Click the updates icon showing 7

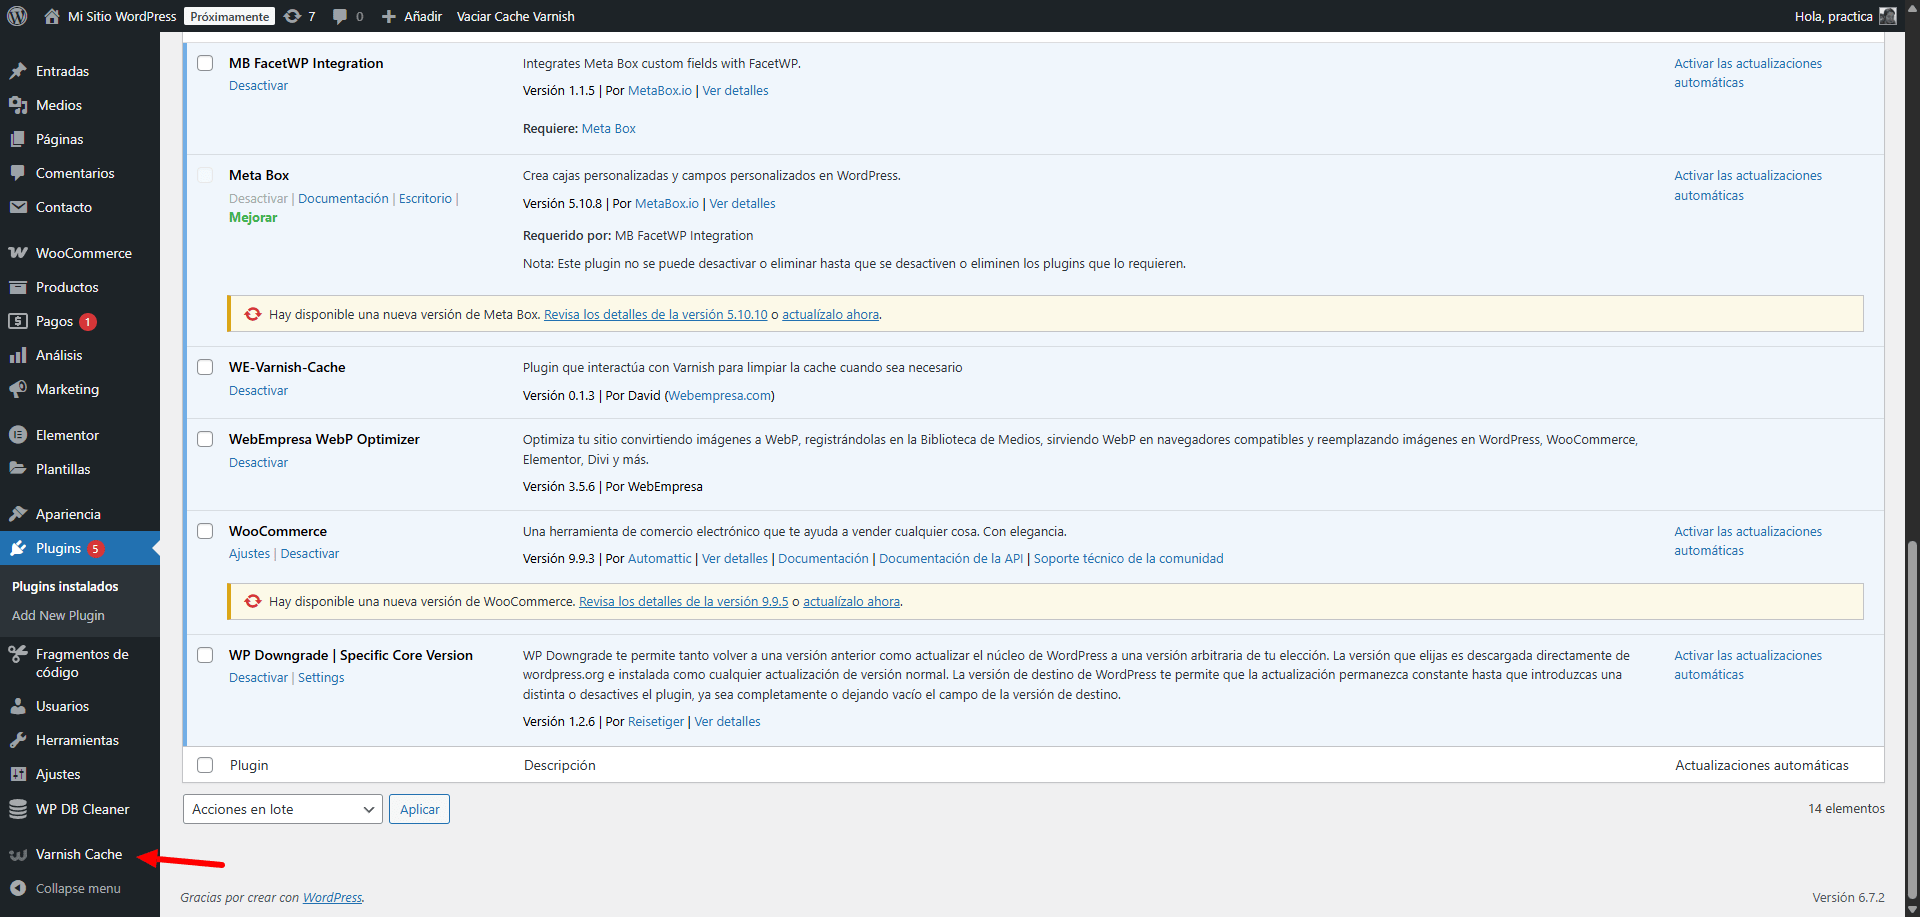292,16
